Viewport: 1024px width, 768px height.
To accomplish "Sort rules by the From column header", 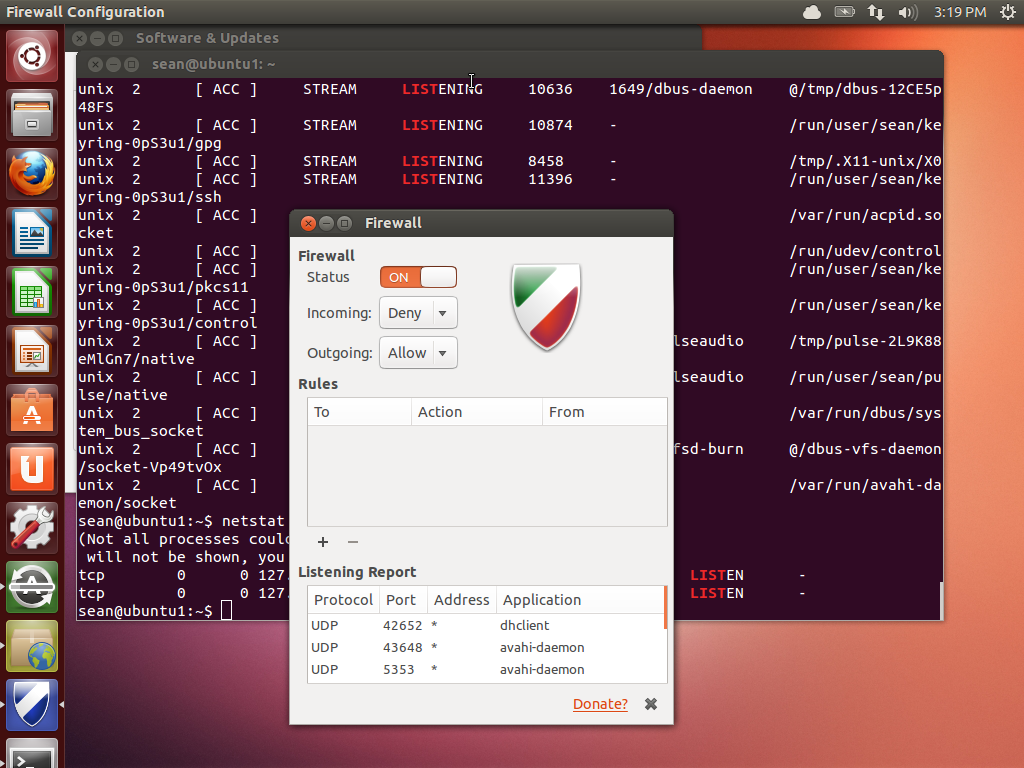I will [x=605, y=412].
